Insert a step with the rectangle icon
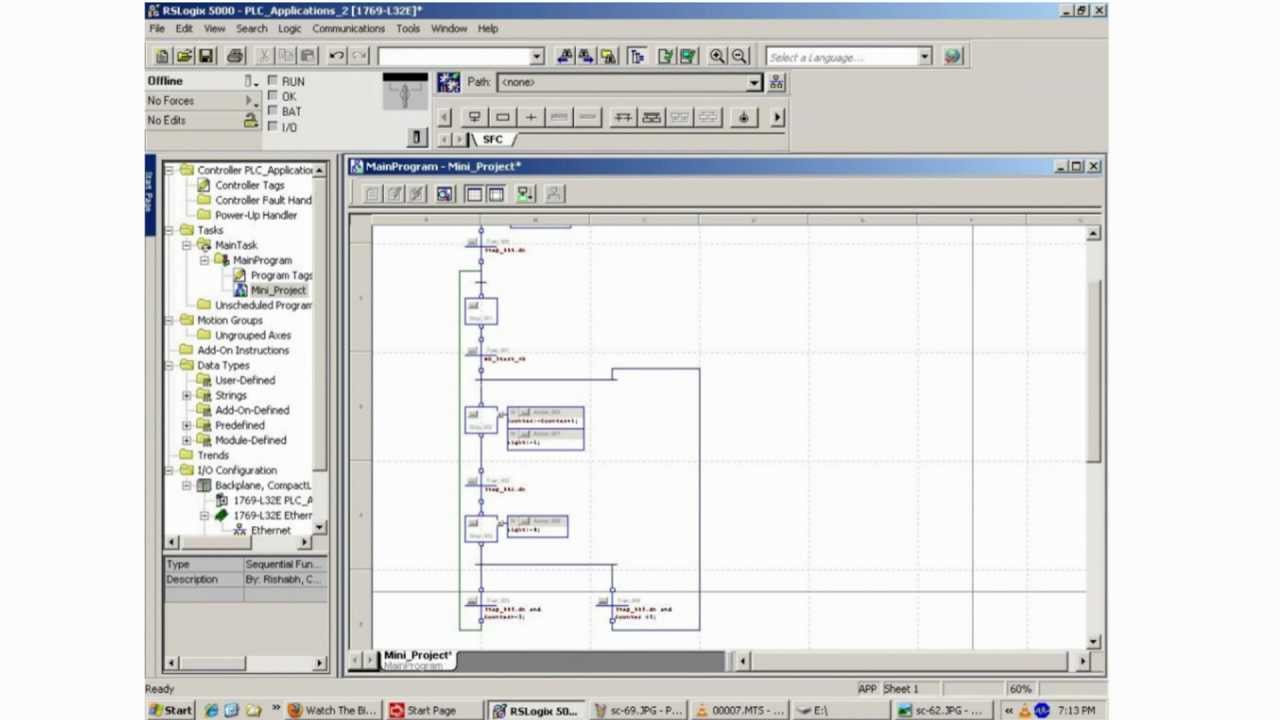Screen dimensions: 1280x720 coord(503,117)
